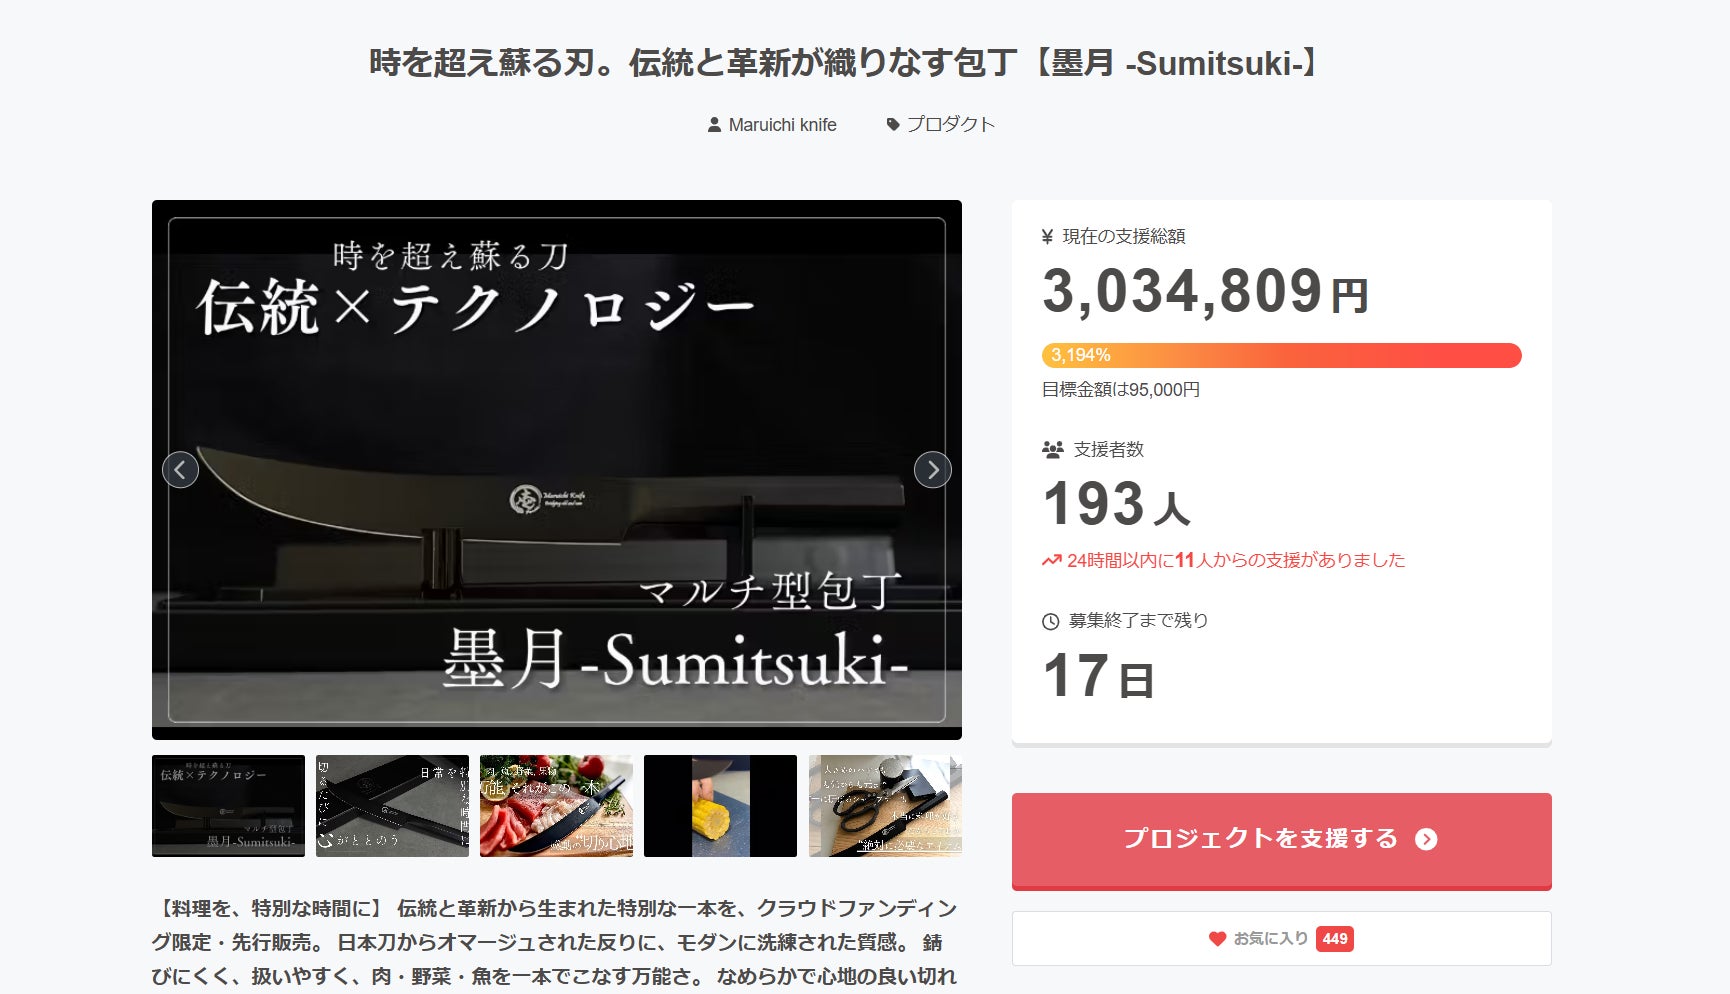Click the プロジェクトを支援する button
Viewport: 1730px width, 994px height.
1281,840
